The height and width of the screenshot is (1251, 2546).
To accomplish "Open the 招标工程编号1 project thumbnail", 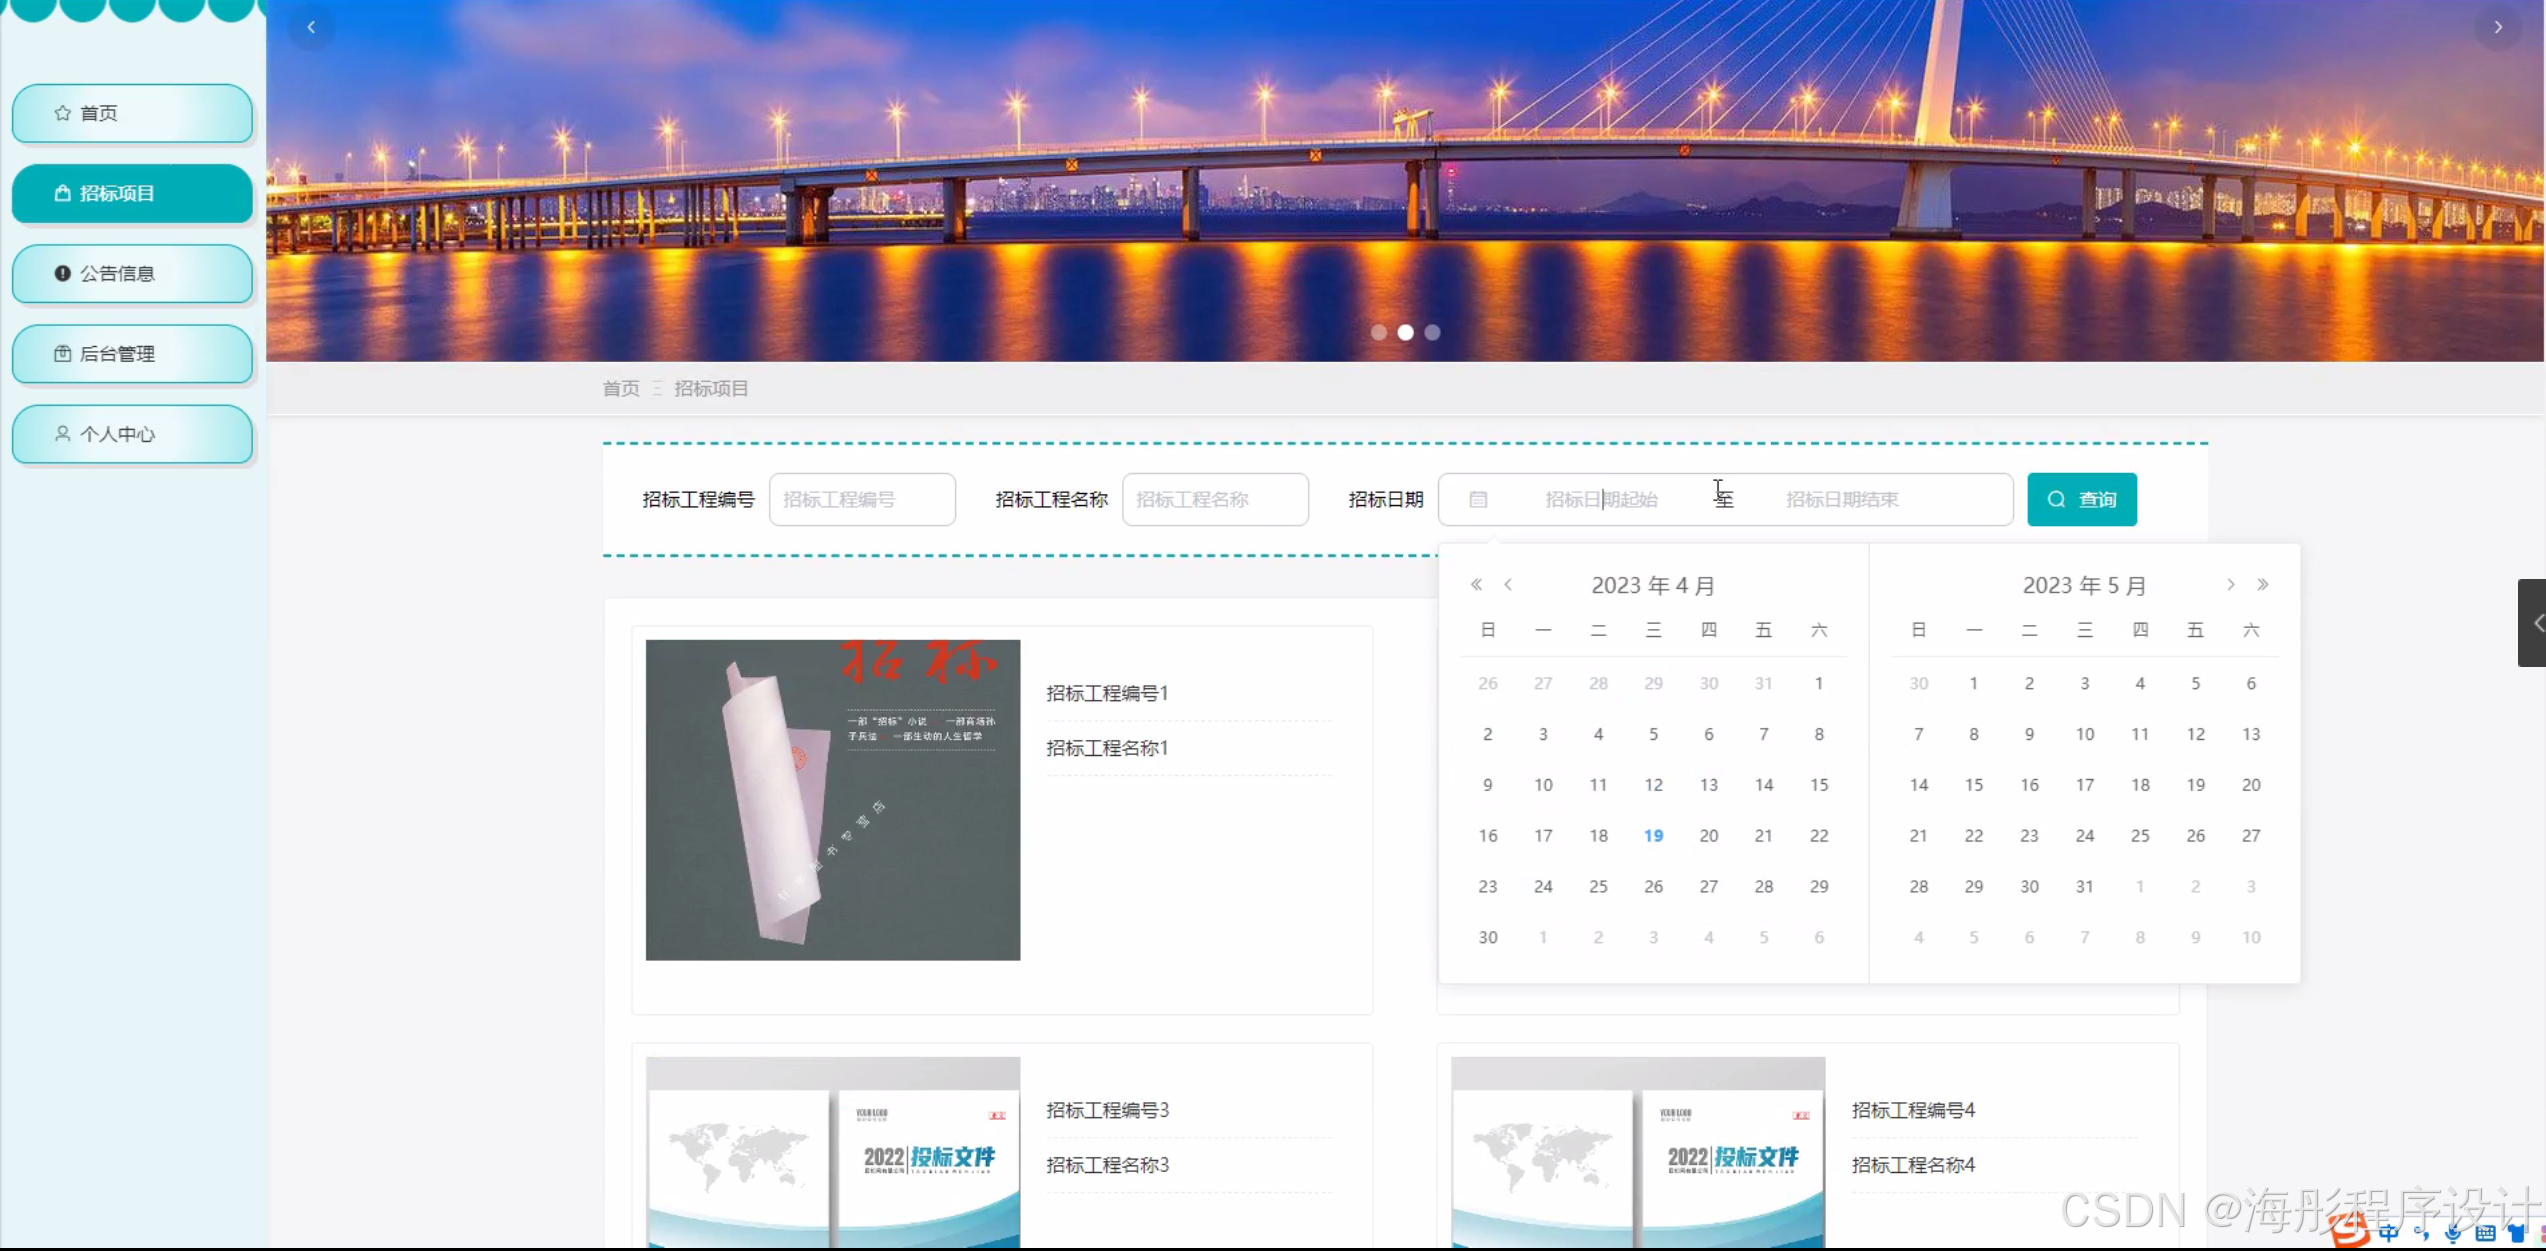I will 832,800.
